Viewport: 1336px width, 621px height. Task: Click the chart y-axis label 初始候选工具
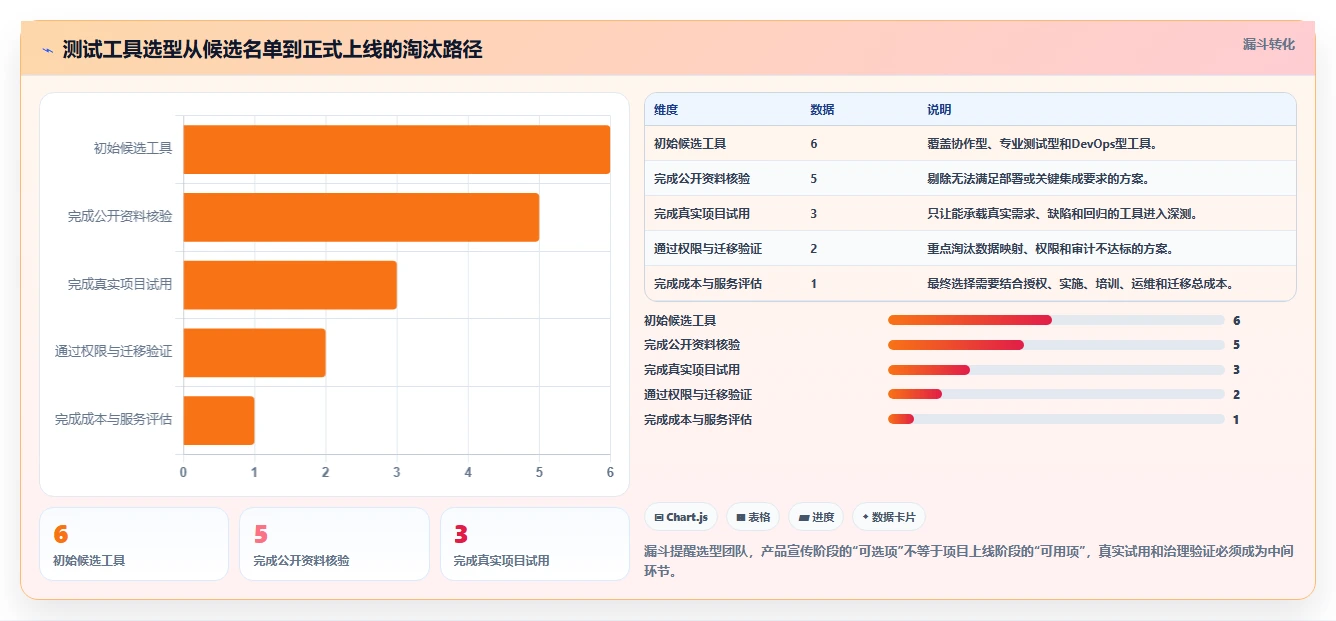pyautogui.click(x=133, y=149)
